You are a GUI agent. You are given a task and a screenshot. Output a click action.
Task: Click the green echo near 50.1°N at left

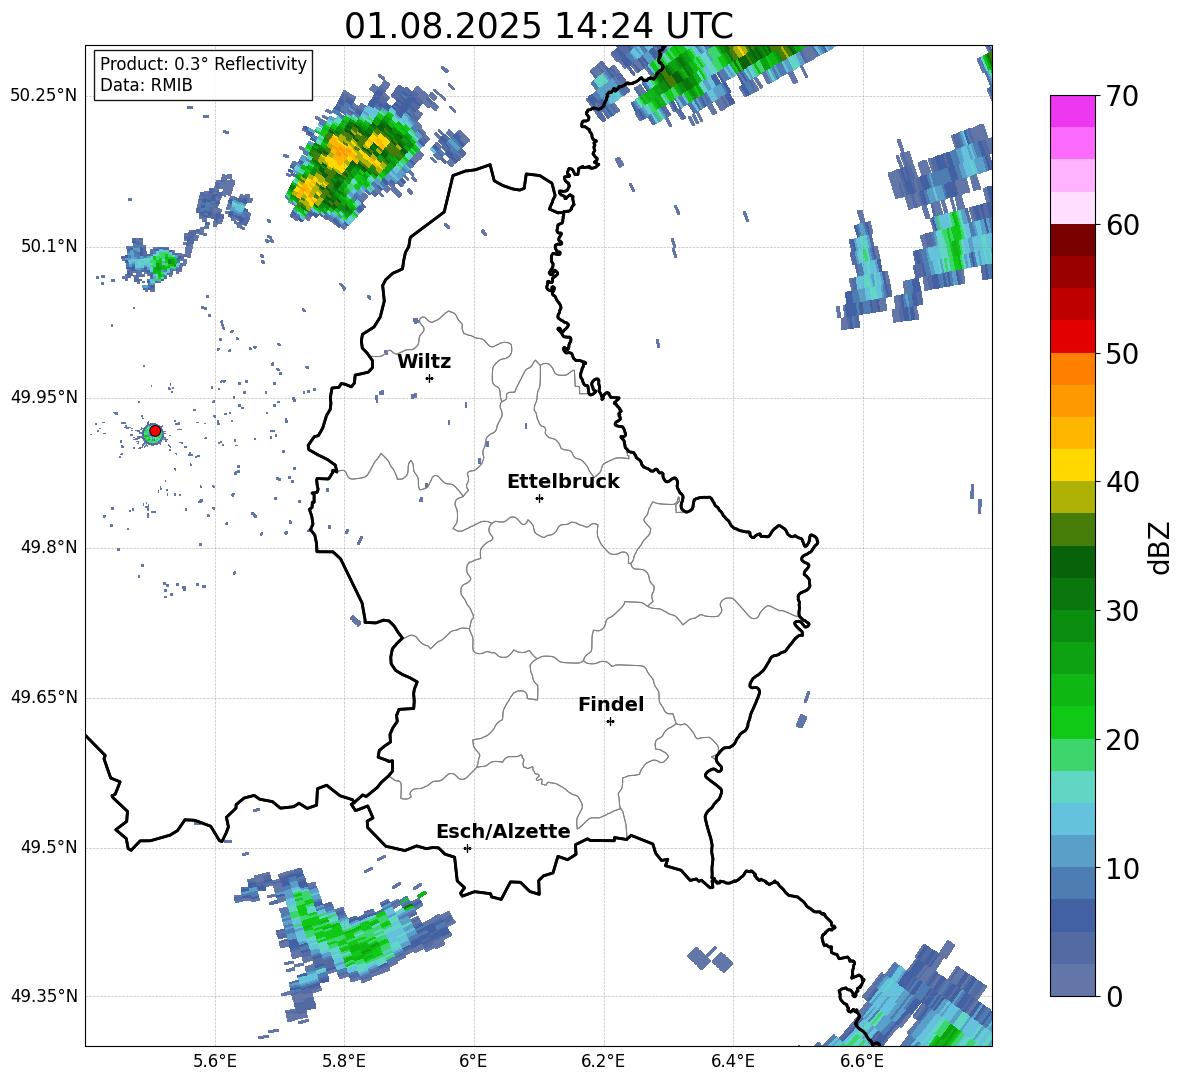[x=162, y=263]
